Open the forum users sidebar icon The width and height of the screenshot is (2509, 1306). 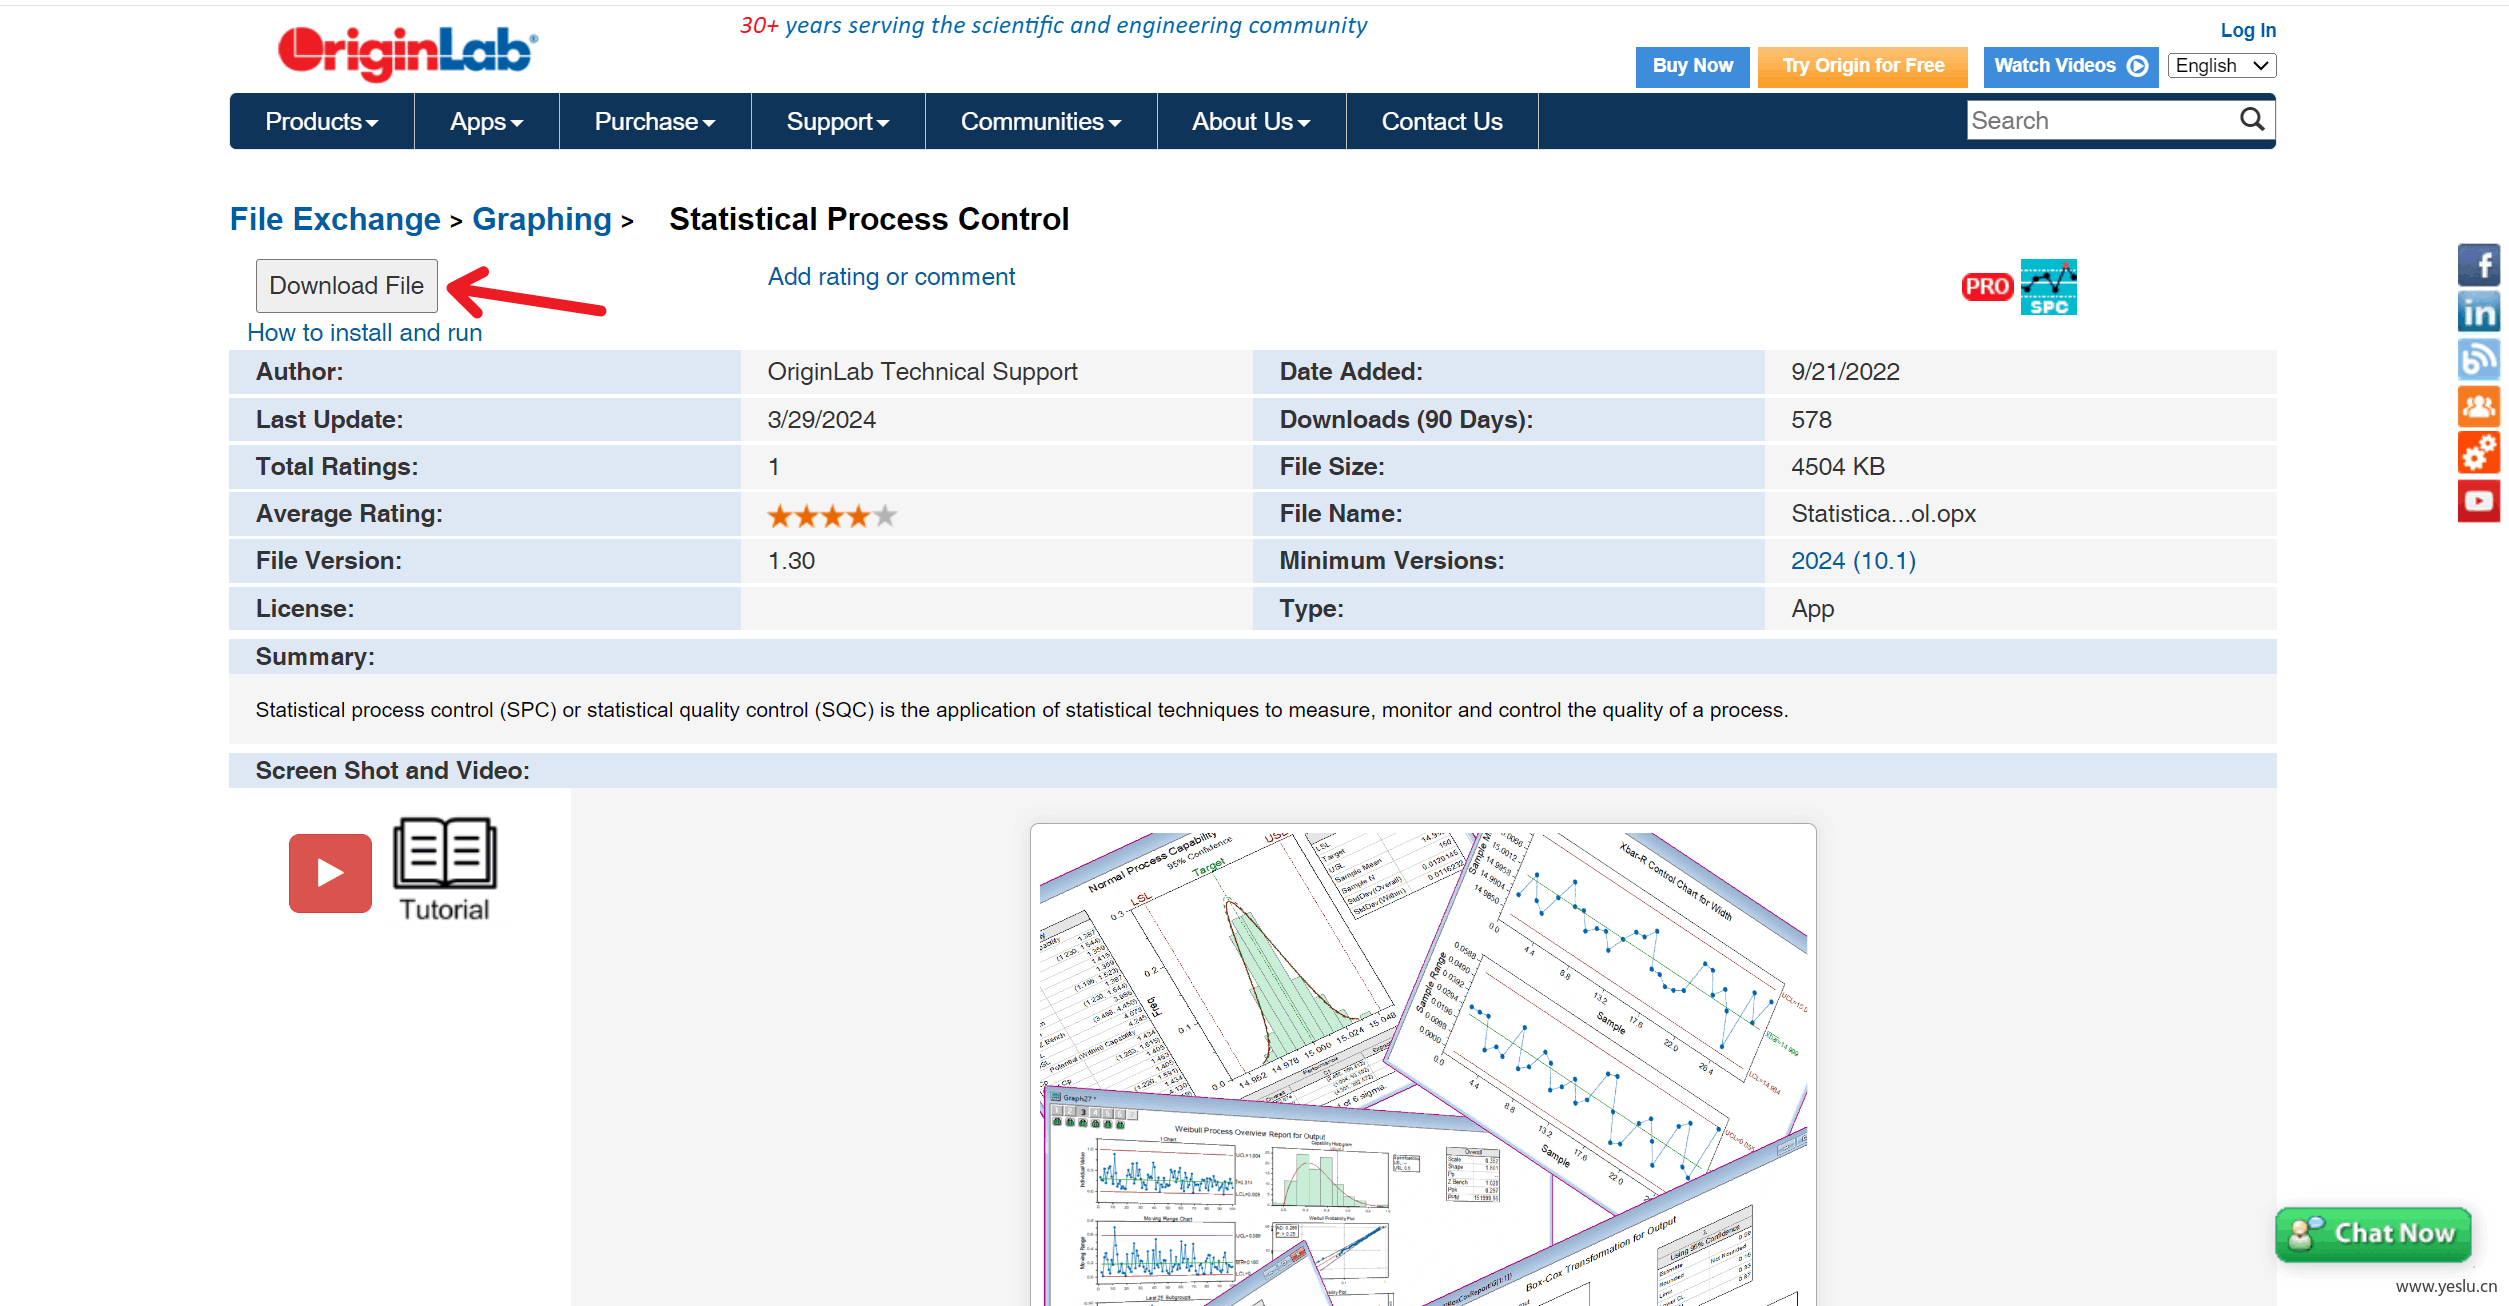[x=2479, y=406]
